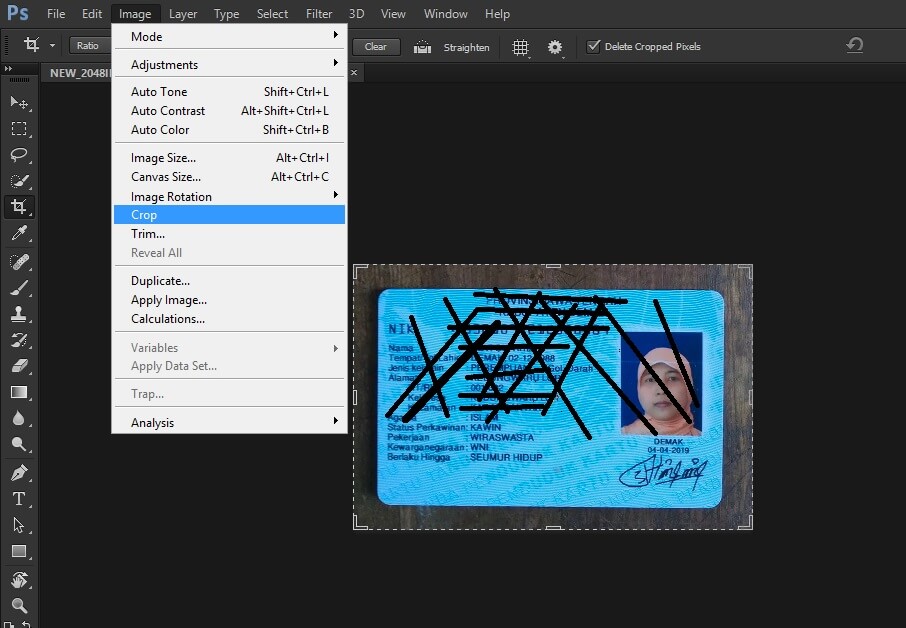
Task: Choose Auto Color menu item
Action: click(229, 129)
